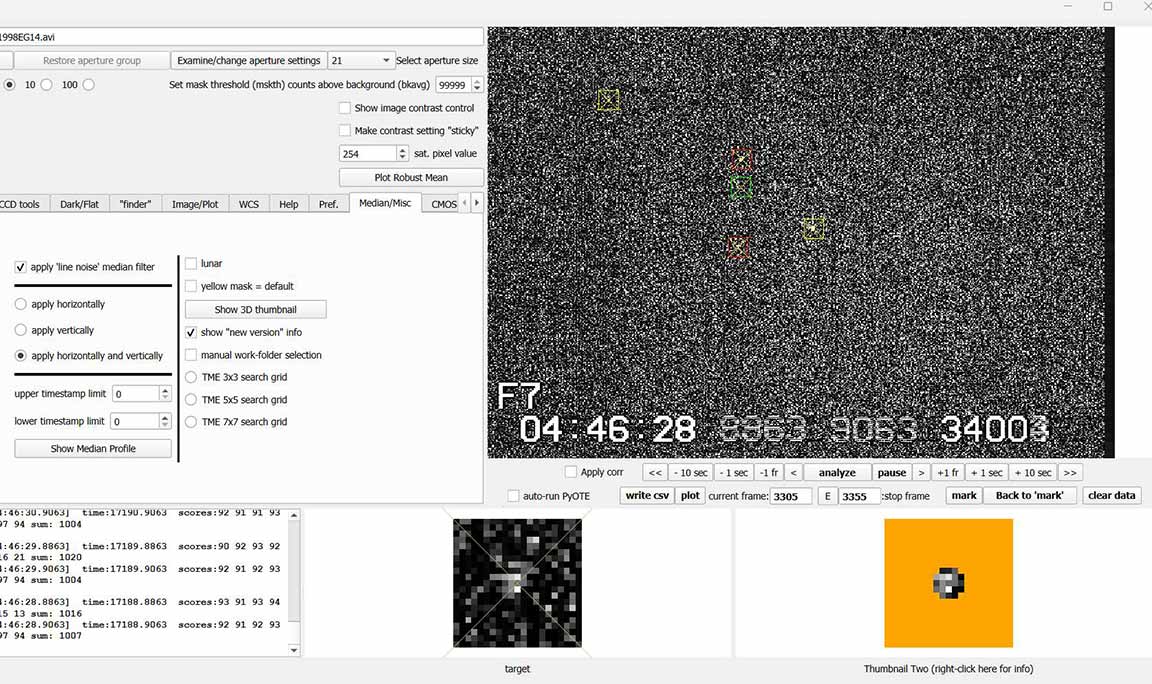Screen dimensions: 1152x684
Task: Uncheck apply 'line noise' median filter
Action: pyautogui.click(x=21, y=267)
